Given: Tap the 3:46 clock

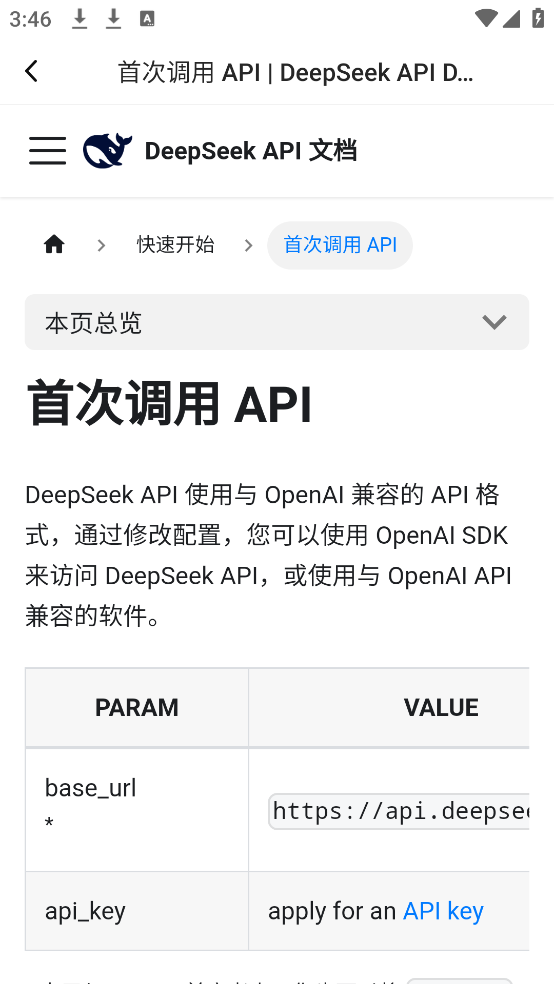Looking at the screenshot, I should coord(30,19).
